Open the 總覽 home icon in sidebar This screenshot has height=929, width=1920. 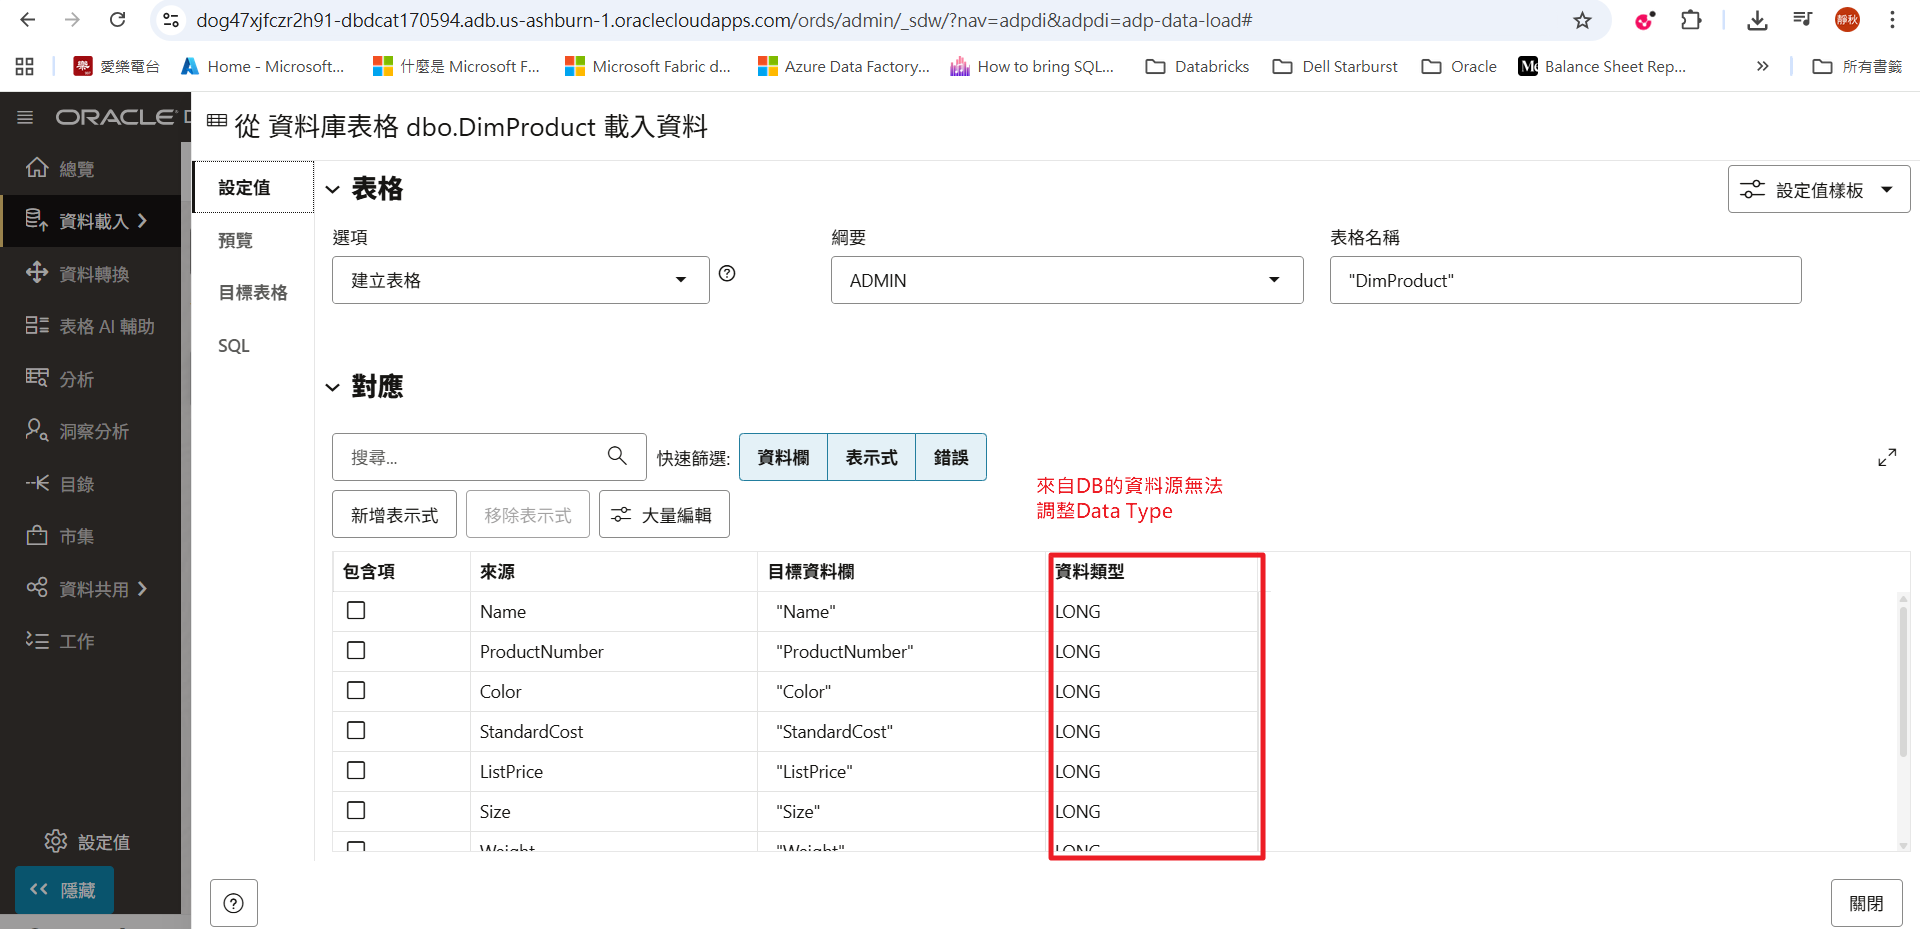pos(37,168)
